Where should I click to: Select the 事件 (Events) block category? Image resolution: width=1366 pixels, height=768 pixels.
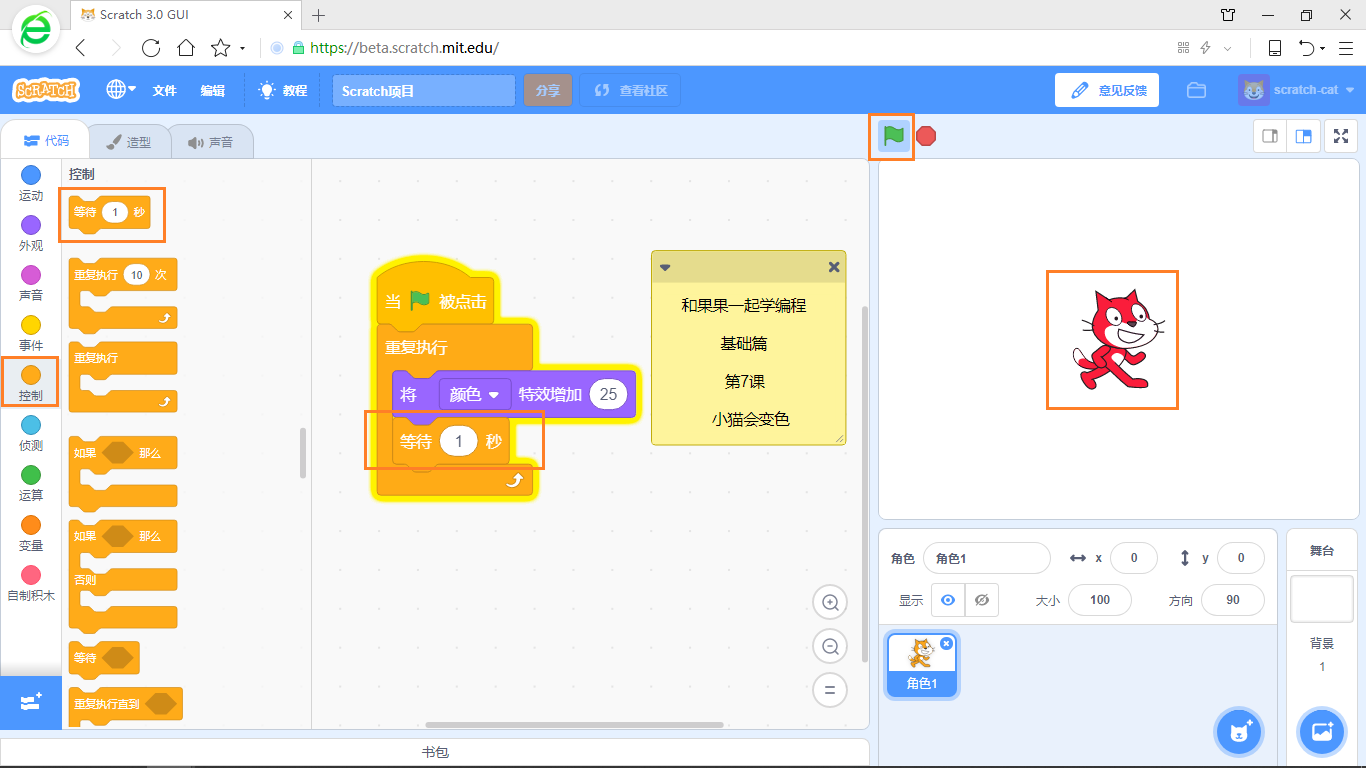click(x=31, y=334)
